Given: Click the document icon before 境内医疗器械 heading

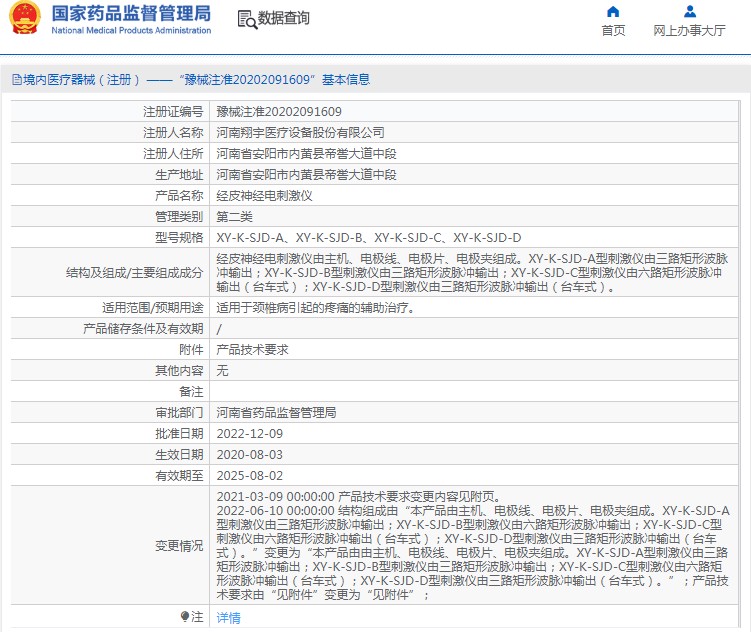Looking at the screenshot, I should pos(17,80).
